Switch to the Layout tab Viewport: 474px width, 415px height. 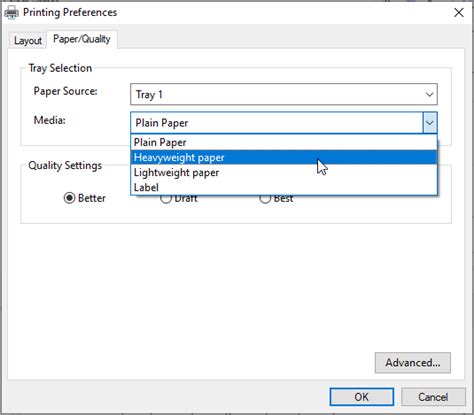[28, 41]
